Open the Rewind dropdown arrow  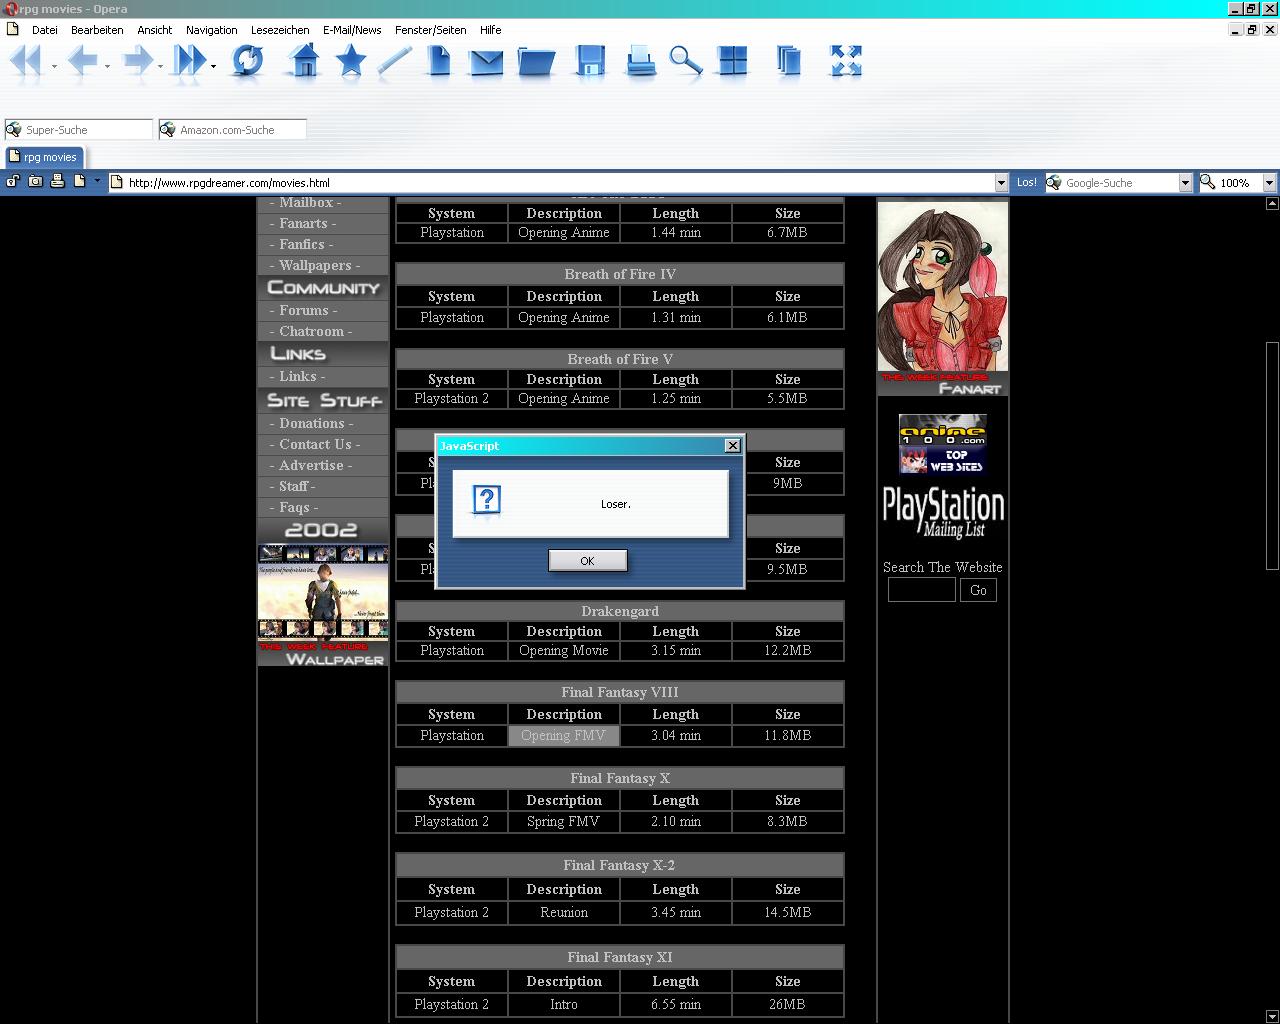tap(54, 67)
